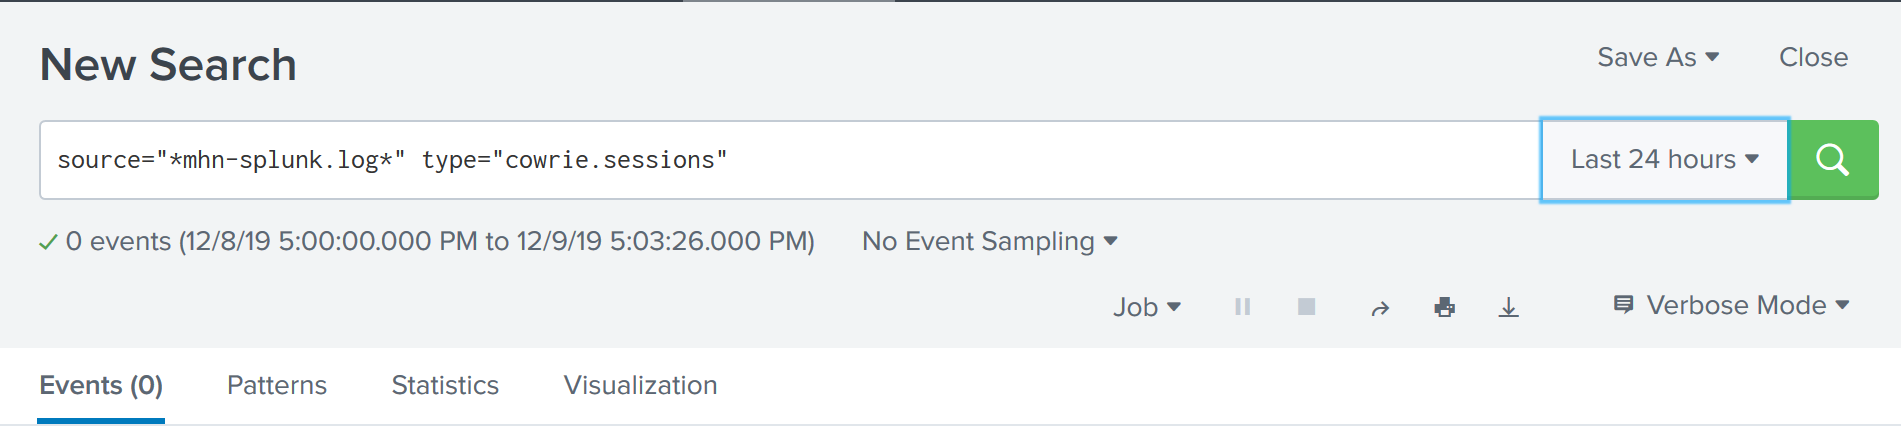Open the Last 24 hours time picker
Image resolution: width=1901 pixels, height=427 pixels.
(1665, 160)
